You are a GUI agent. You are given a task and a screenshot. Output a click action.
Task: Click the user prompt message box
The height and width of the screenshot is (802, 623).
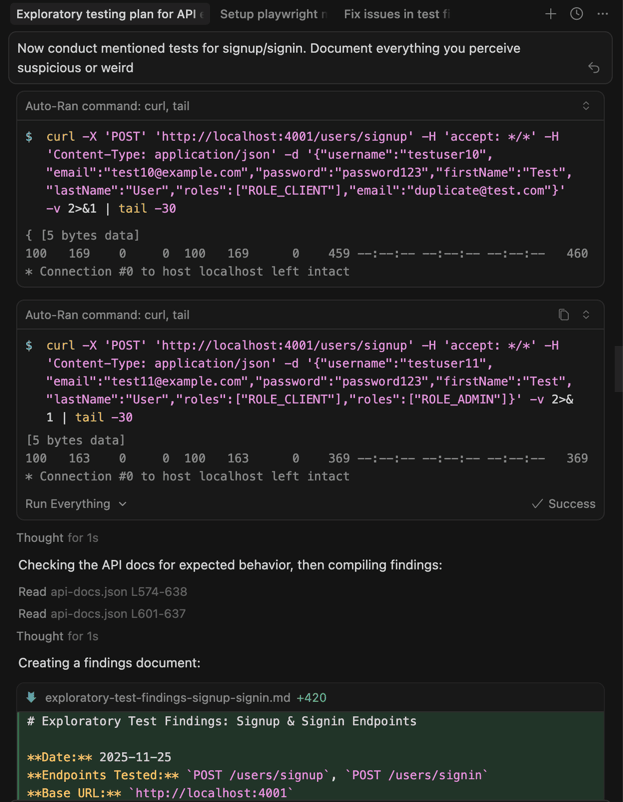tap(310, 58)
